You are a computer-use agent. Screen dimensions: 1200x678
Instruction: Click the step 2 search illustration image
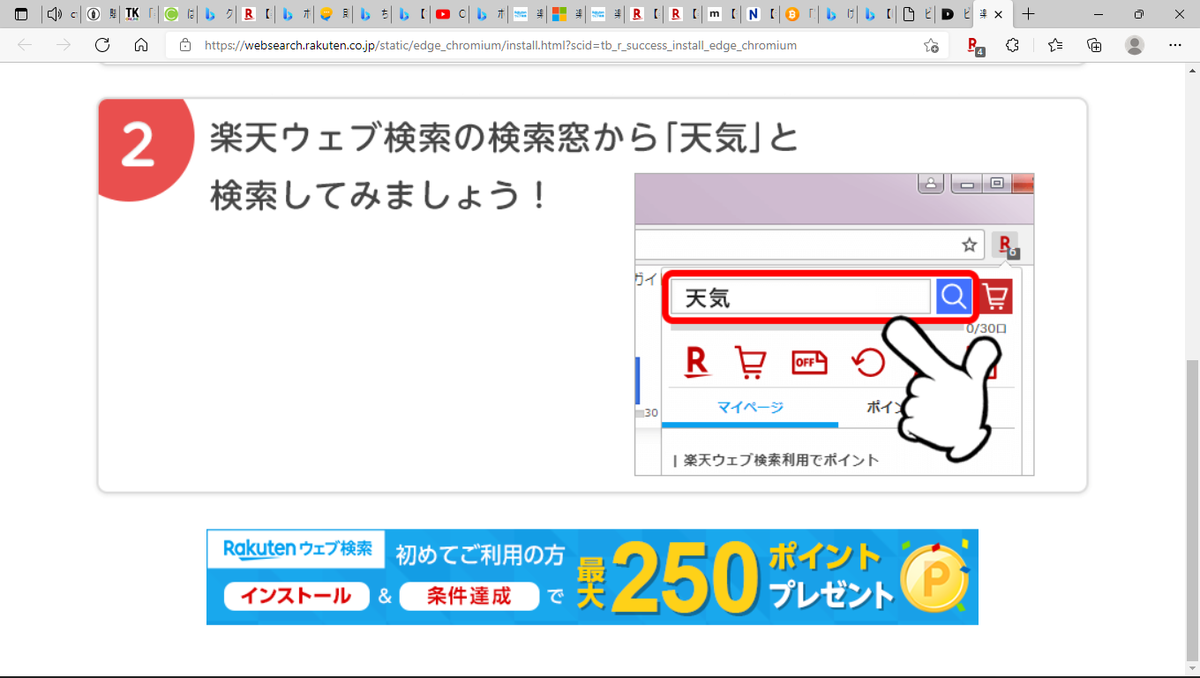pyautogui.click(x=834, y=324)
